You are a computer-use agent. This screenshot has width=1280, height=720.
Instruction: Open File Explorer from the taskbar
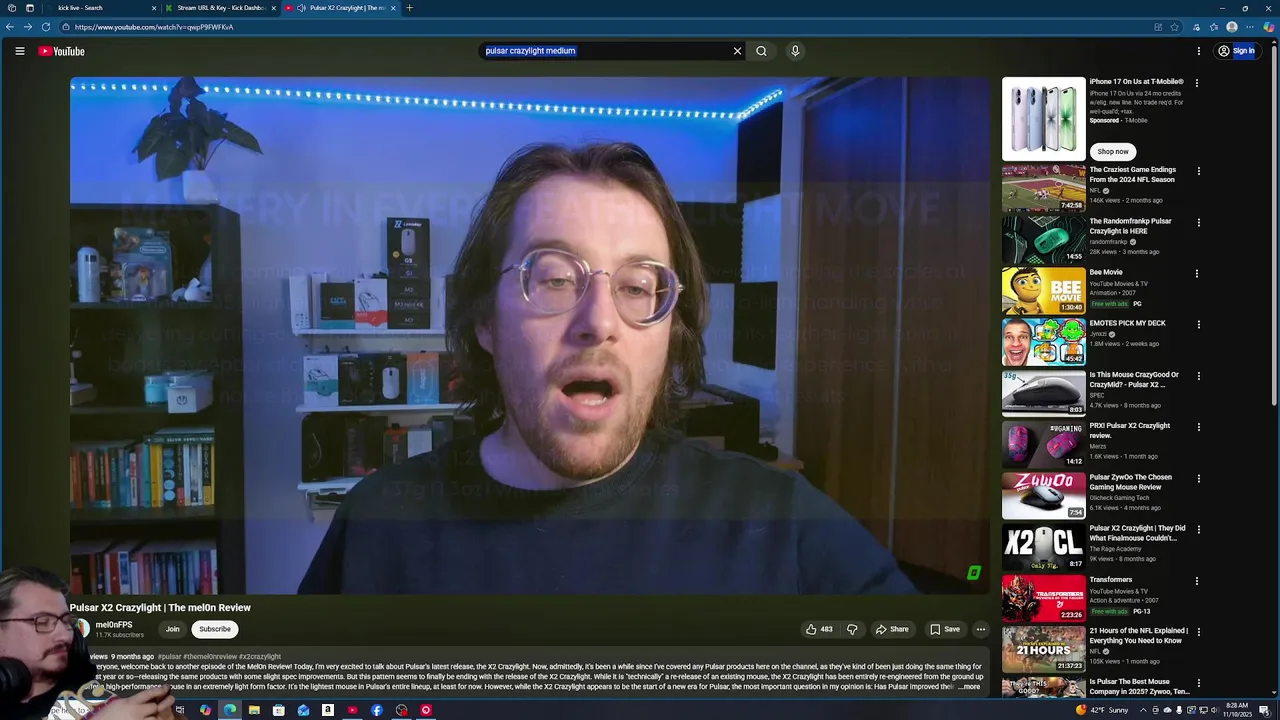tap(254, 710)
